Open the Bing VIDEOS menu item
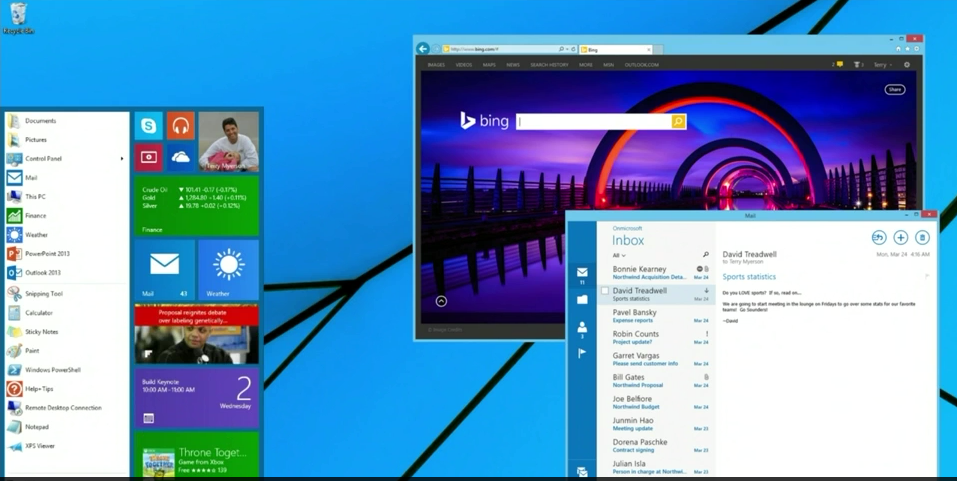 pos(464,65)
